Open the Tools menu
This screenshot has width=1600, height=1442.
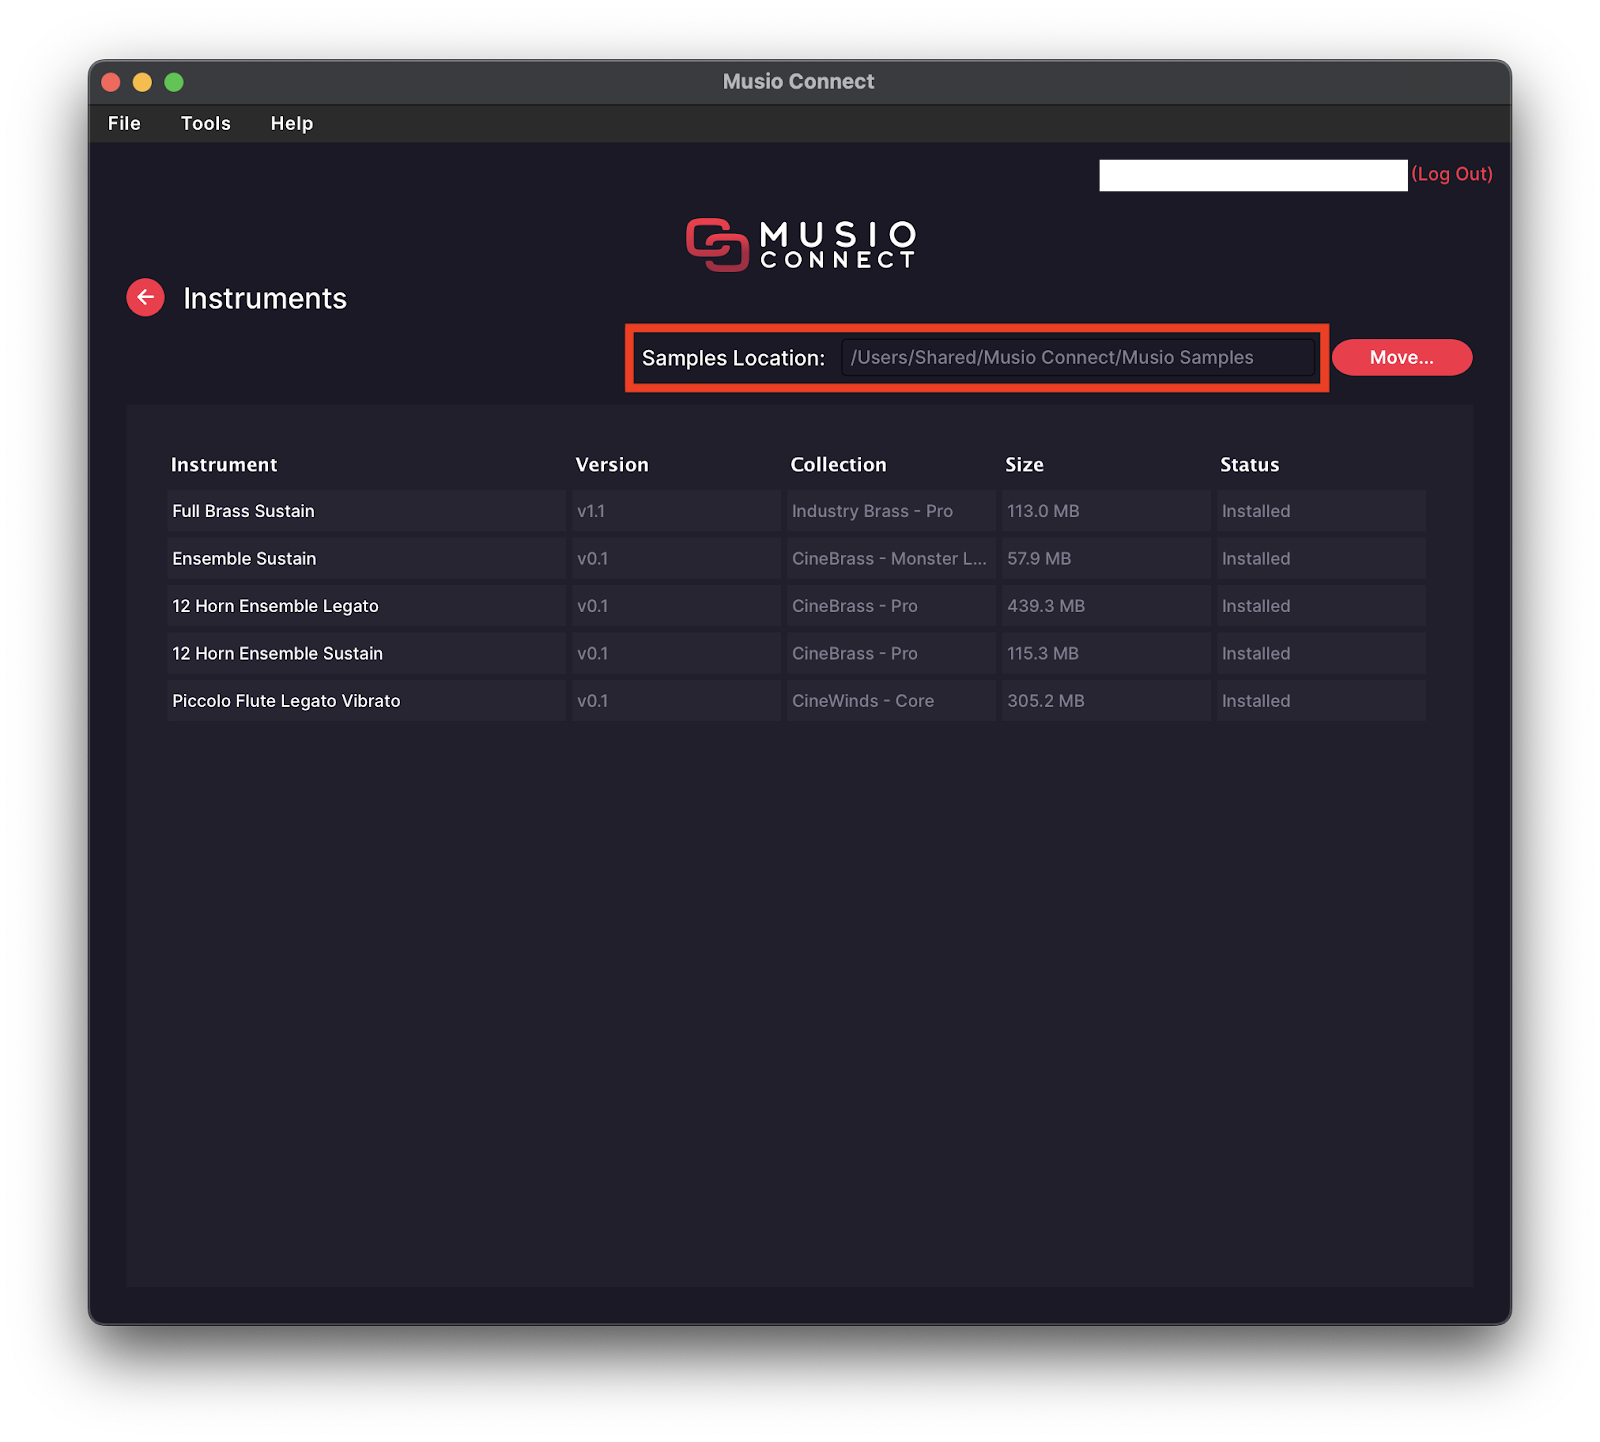pos(206,123)
